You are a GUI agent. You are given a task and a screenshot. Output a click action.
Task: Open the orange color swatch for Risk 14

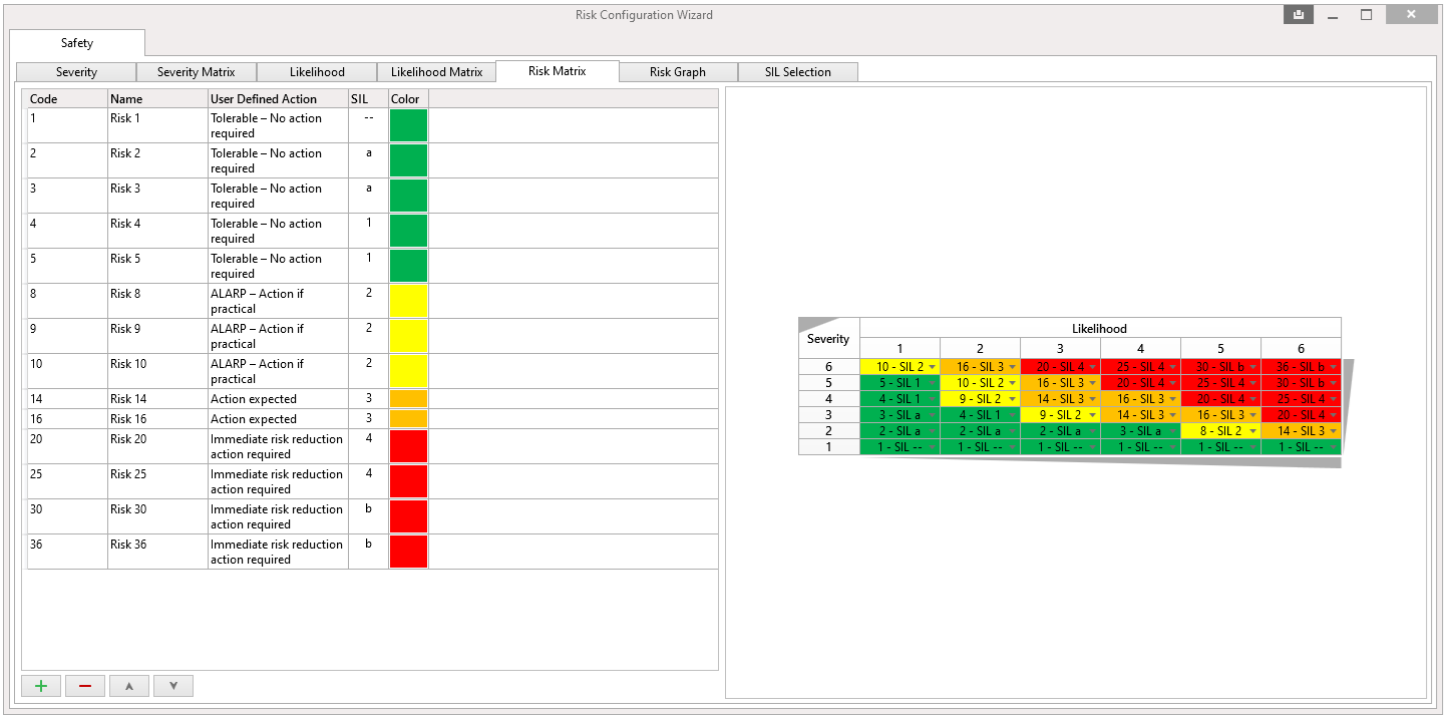(408, 398)
